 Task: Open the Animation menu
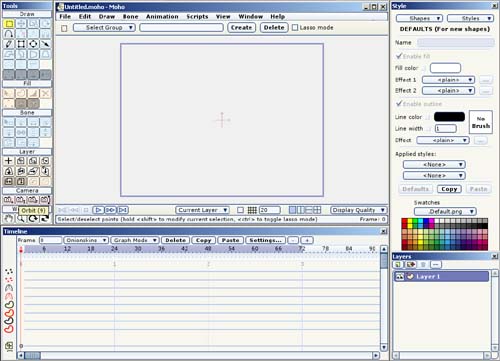point(162,16)
